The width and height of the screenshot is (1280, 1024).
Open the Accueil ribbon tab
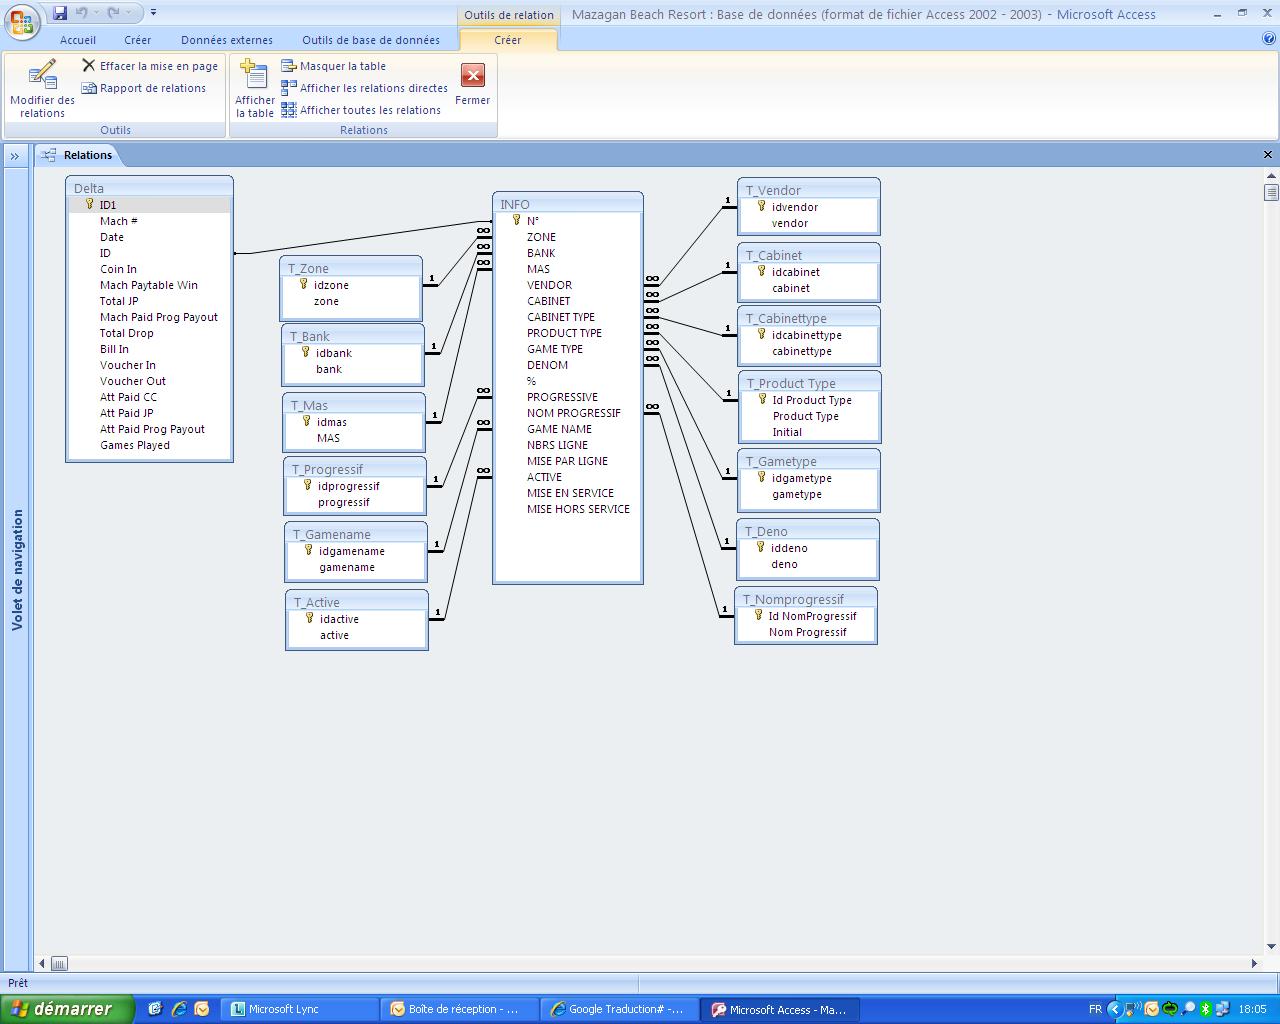(78, 40)
